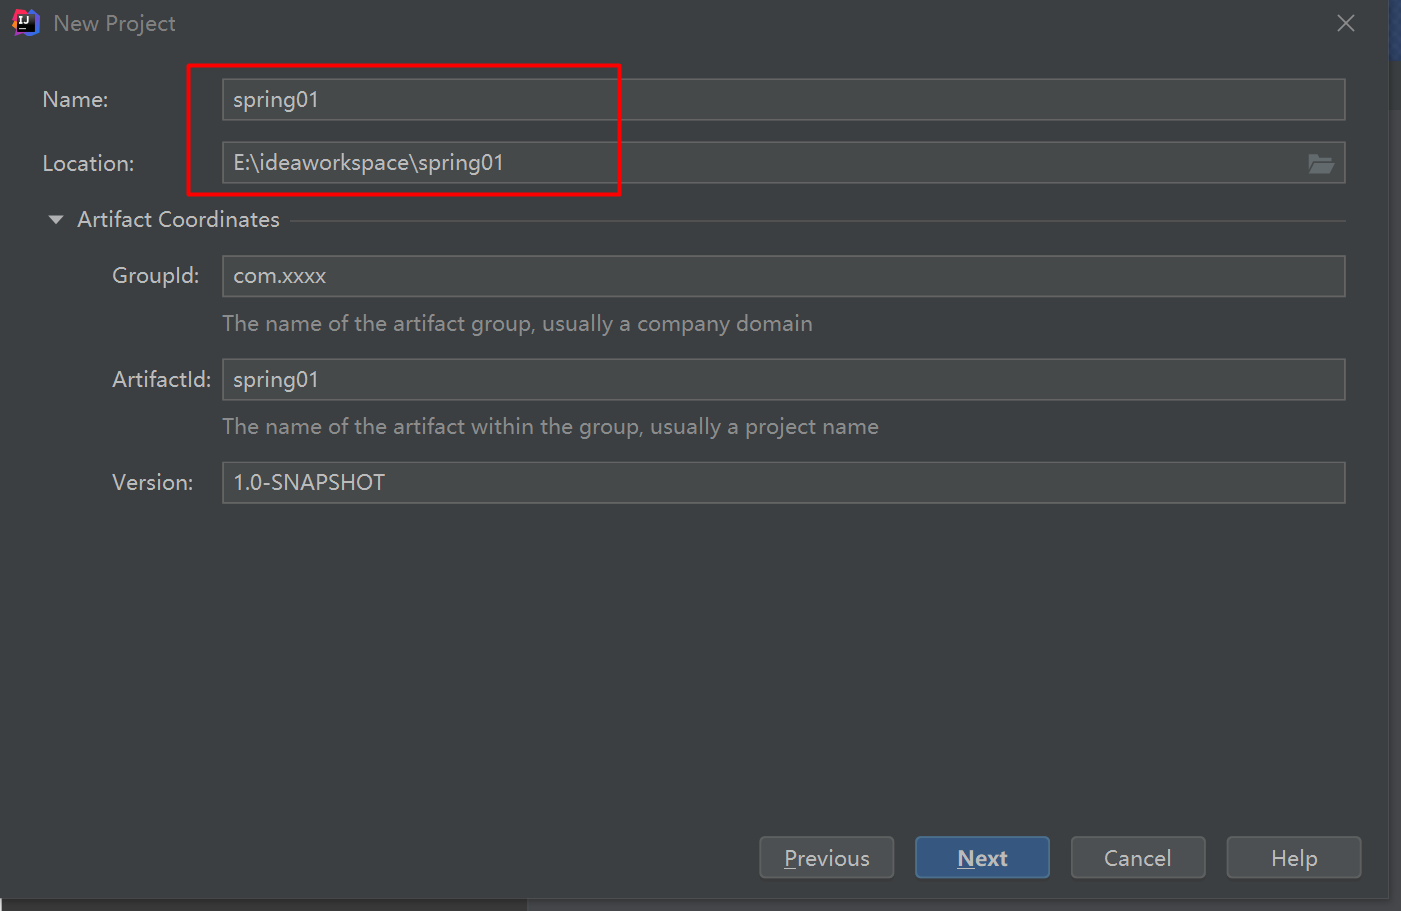Click the Artifact Coordinates section heading
This screenshot has width=1401, height=911.
(x=178, y=220)
